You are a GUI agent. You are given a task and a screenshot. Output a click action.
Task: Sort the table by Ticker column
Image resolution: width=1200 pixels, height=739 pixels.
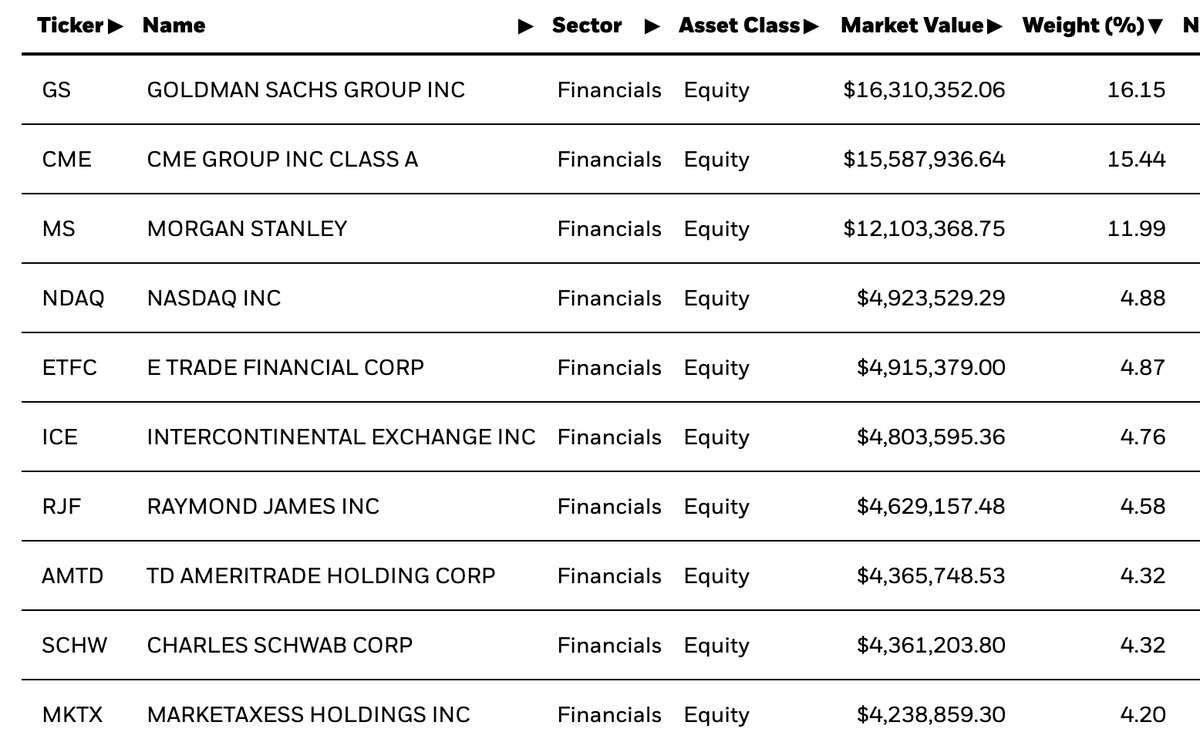(x=79, y=26)
